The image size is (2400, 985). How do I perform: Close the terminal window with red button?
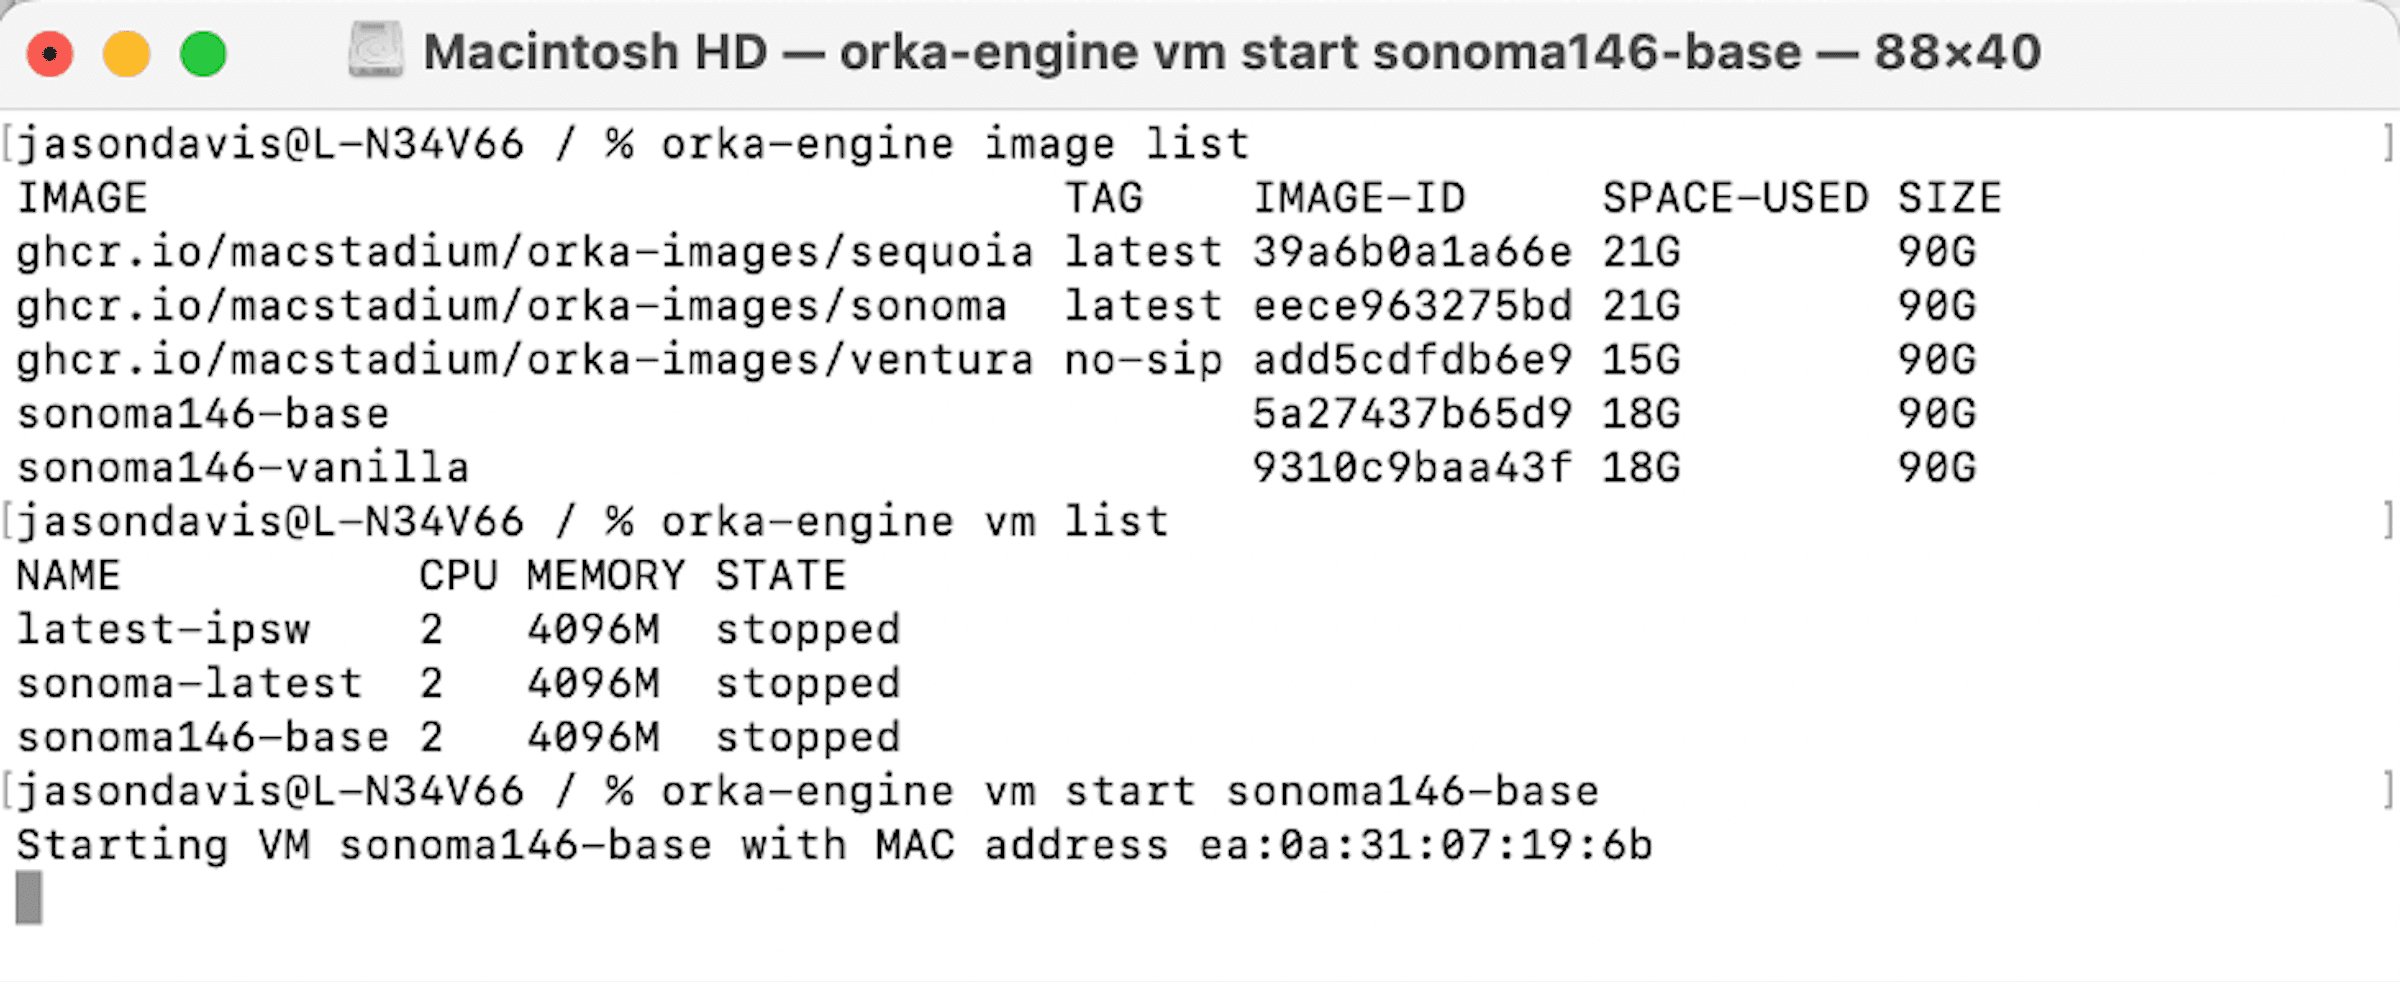click(x=50, y=53)
